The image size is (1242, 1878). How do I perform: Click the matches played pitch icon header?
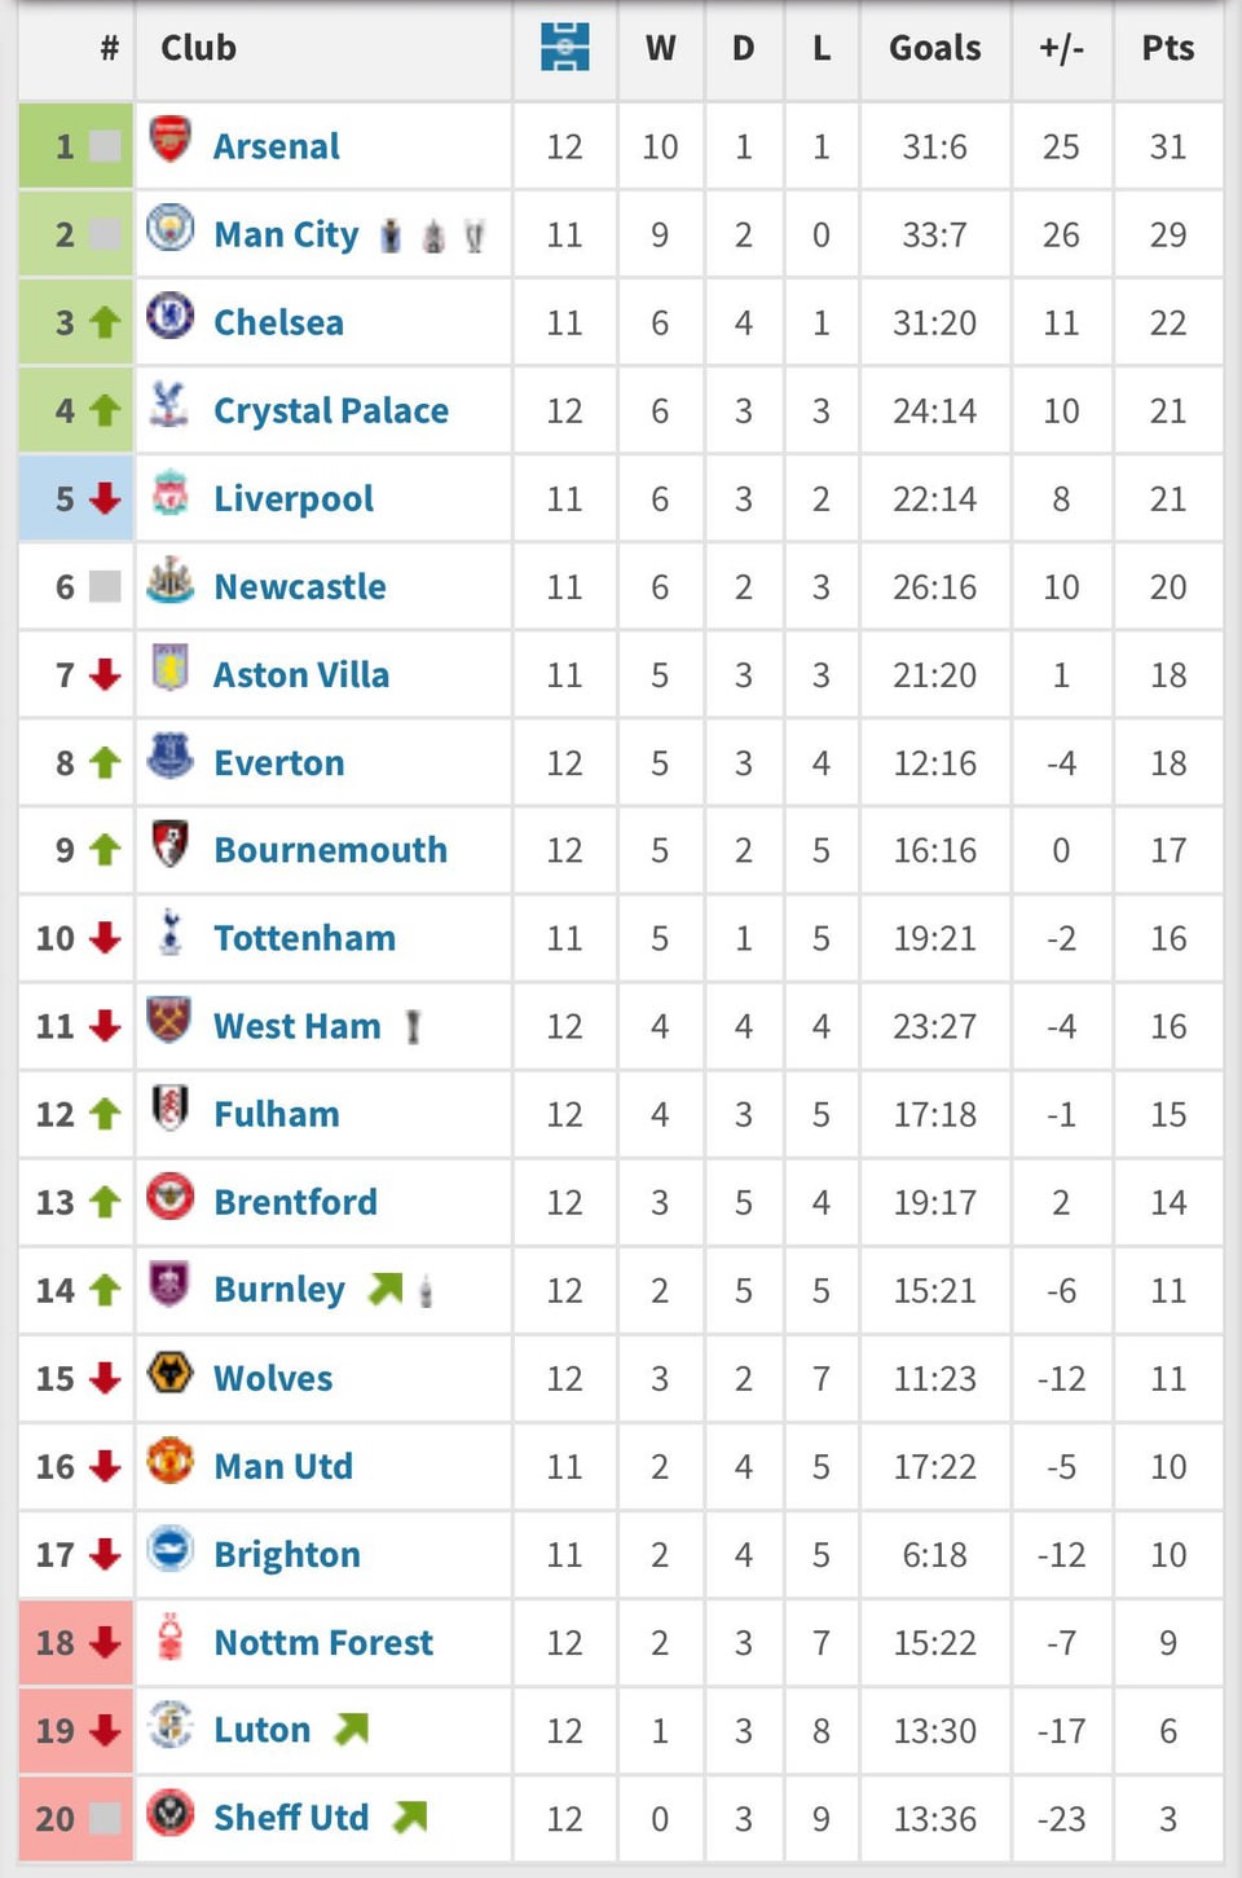pyautogui.click(x=565, y=47)
